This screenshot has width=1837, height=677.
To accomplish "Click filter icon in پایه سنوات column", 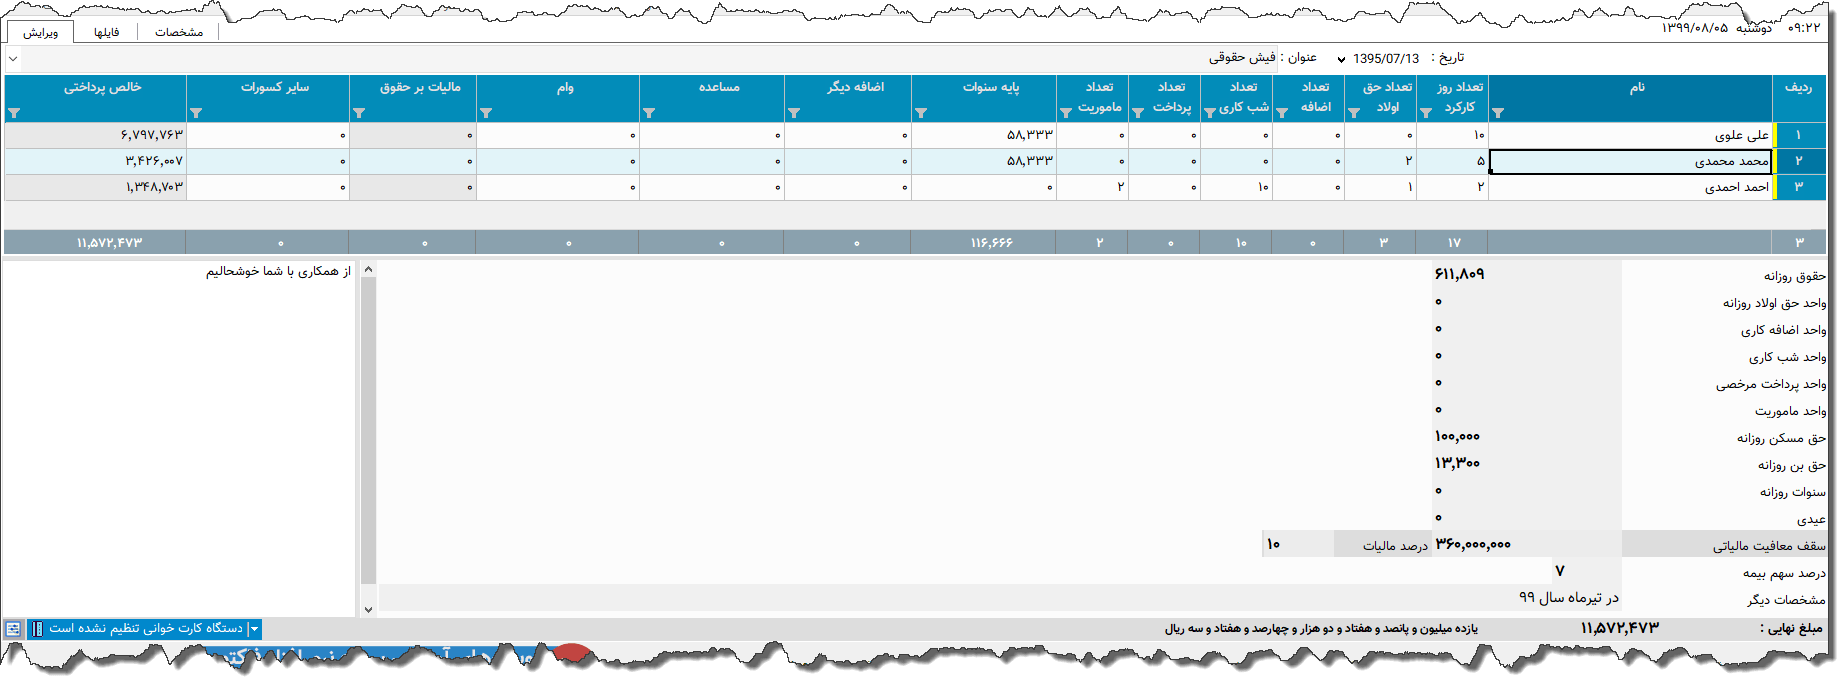I will click(921, 113).
